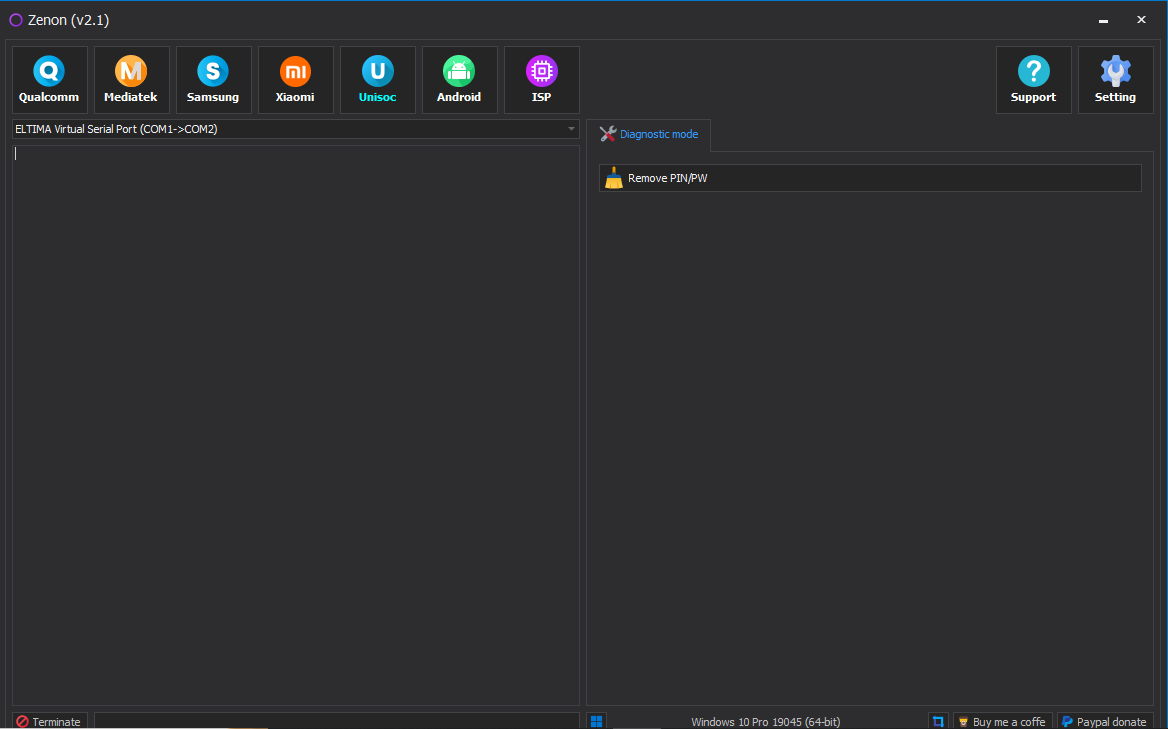Click inside the log output text area

pos(296,425)
